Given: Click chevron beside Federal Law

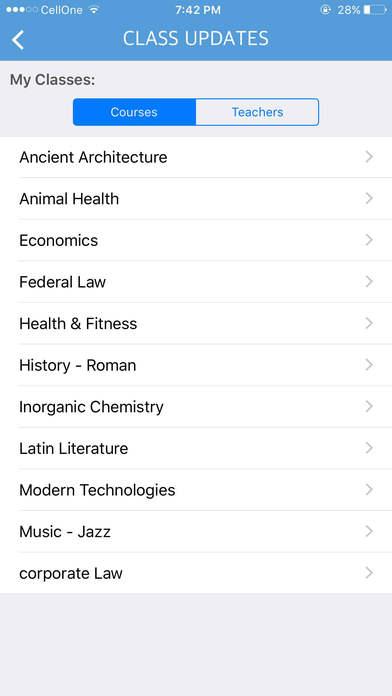Looking at the screenshot, I should [x=369, y=281].
